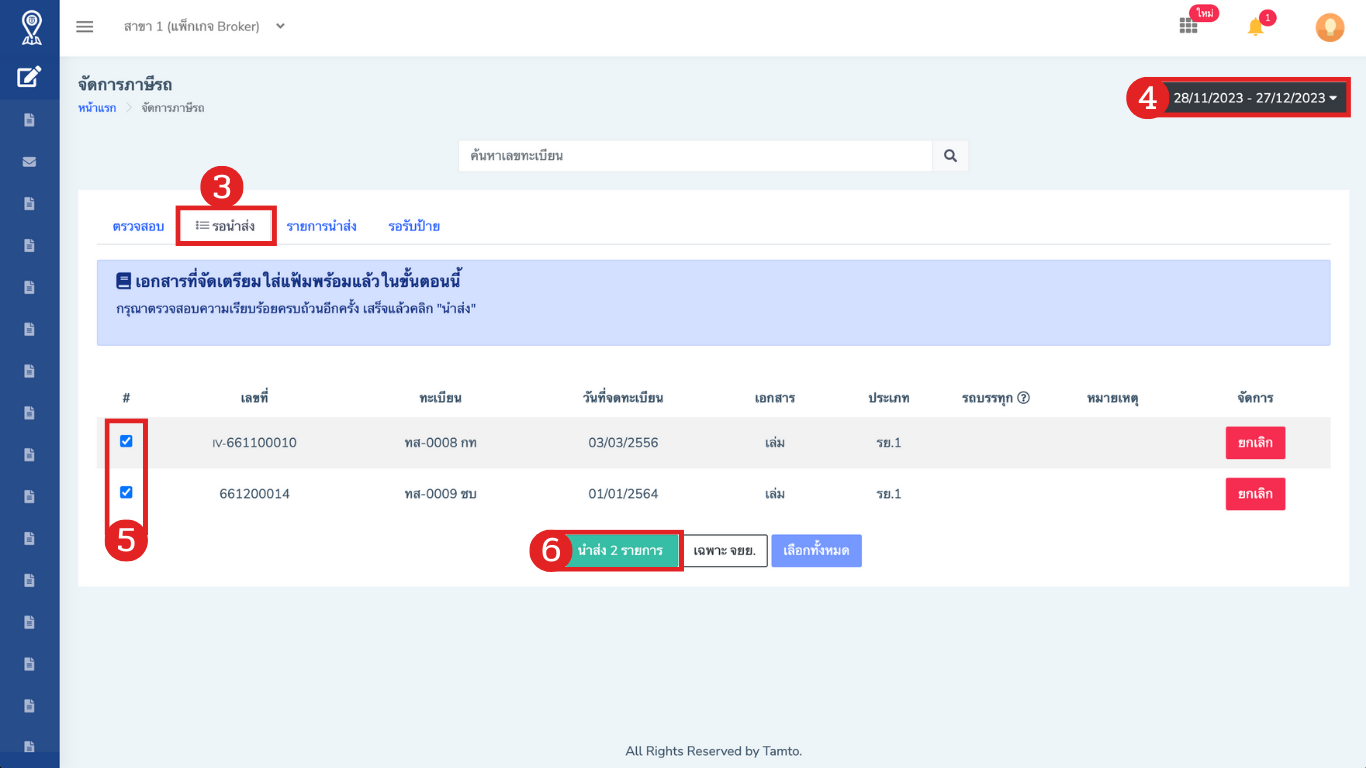
Task: Click the วันที่จดทะเบียน column header
Action: pos(623,398)
